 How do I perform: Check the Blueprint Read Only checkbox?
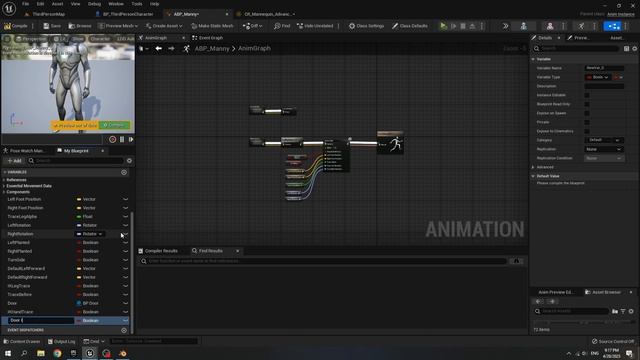[x=587, y=104]
